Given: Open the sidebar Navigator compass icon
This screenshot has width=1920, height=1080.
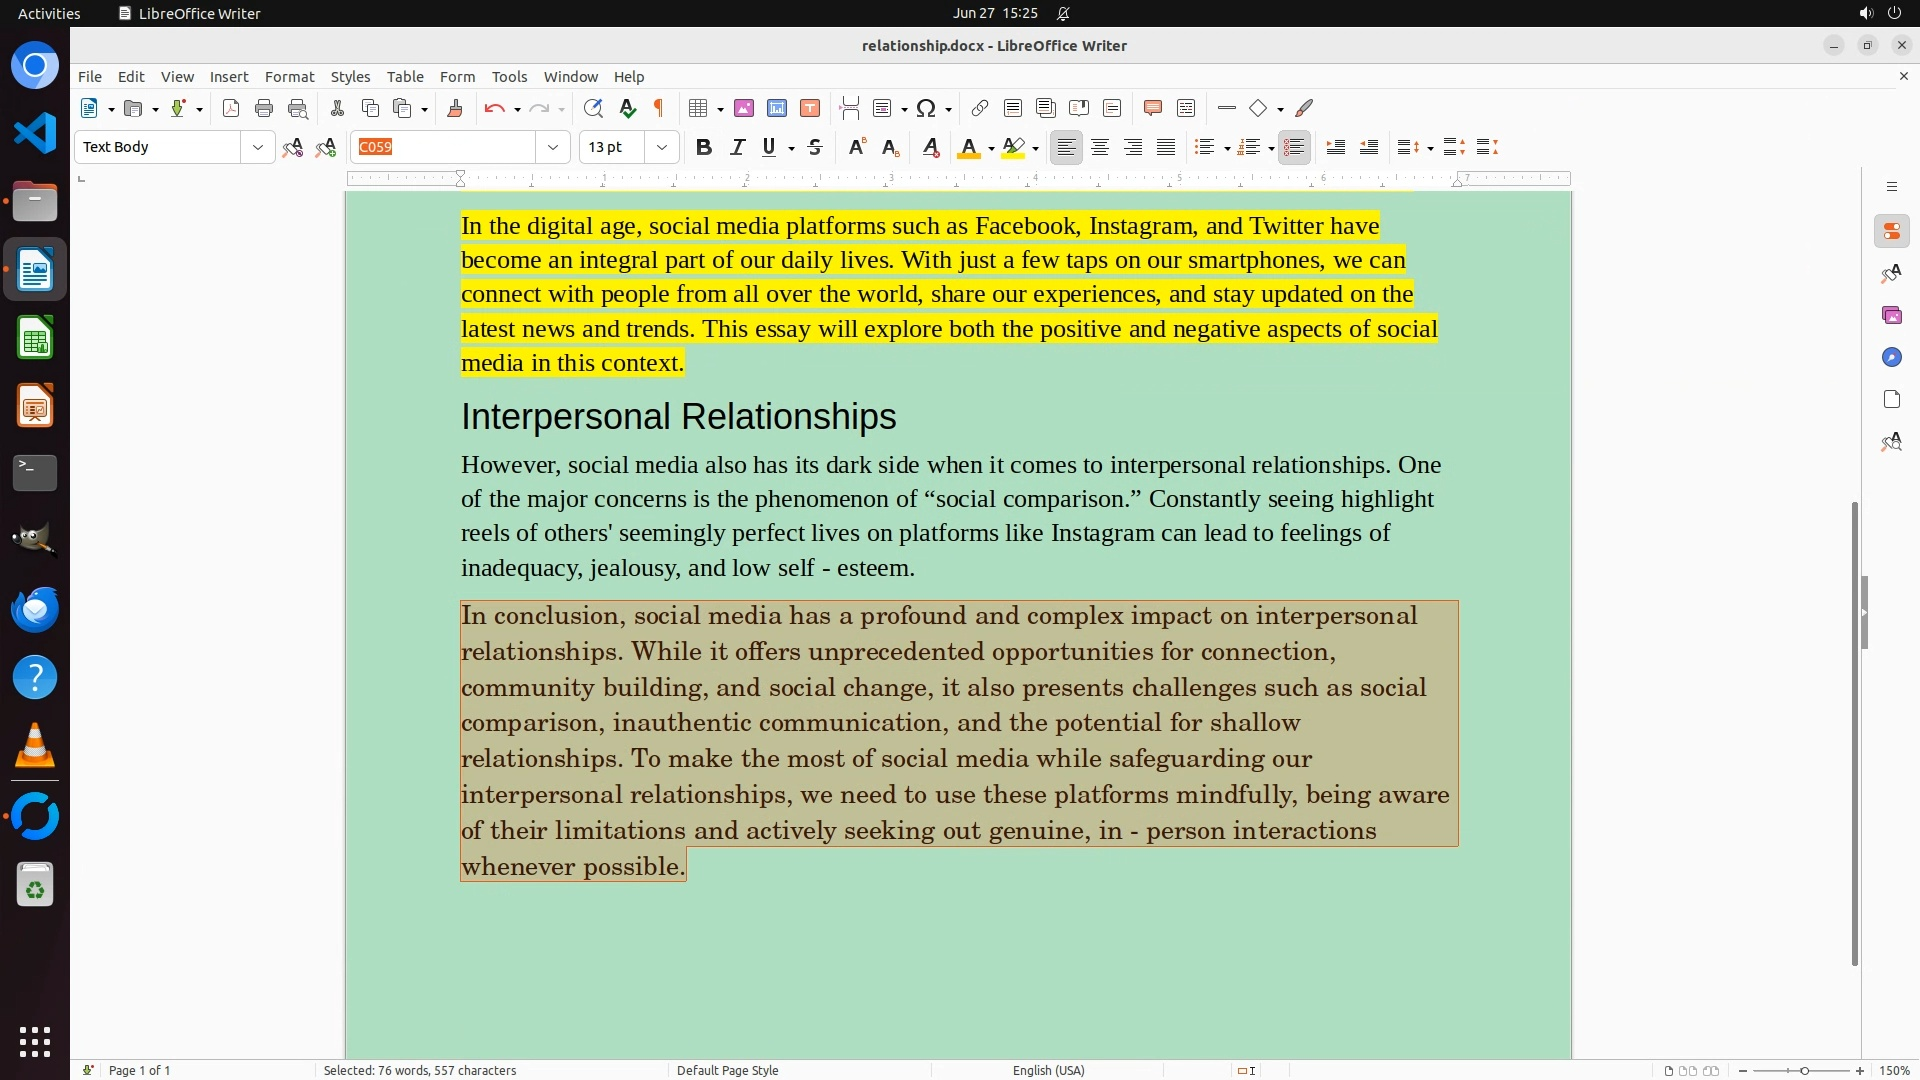Looking at the screenshot, I should click(1891, 357).
